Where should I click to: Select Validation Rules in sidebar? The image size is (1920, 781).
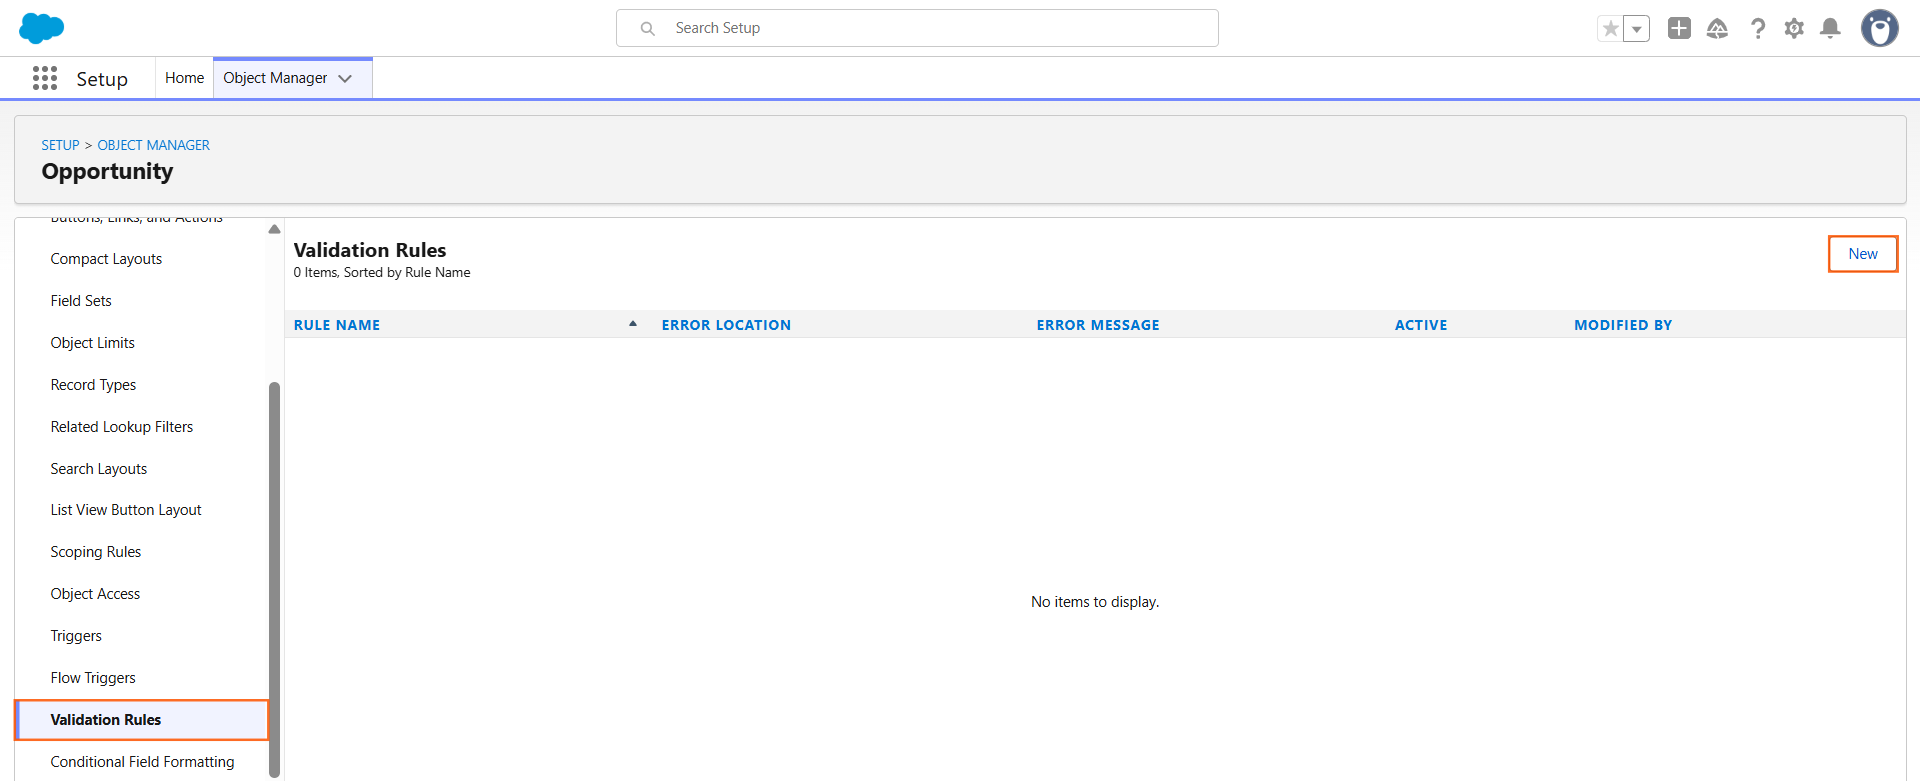(x=141, y=720)
